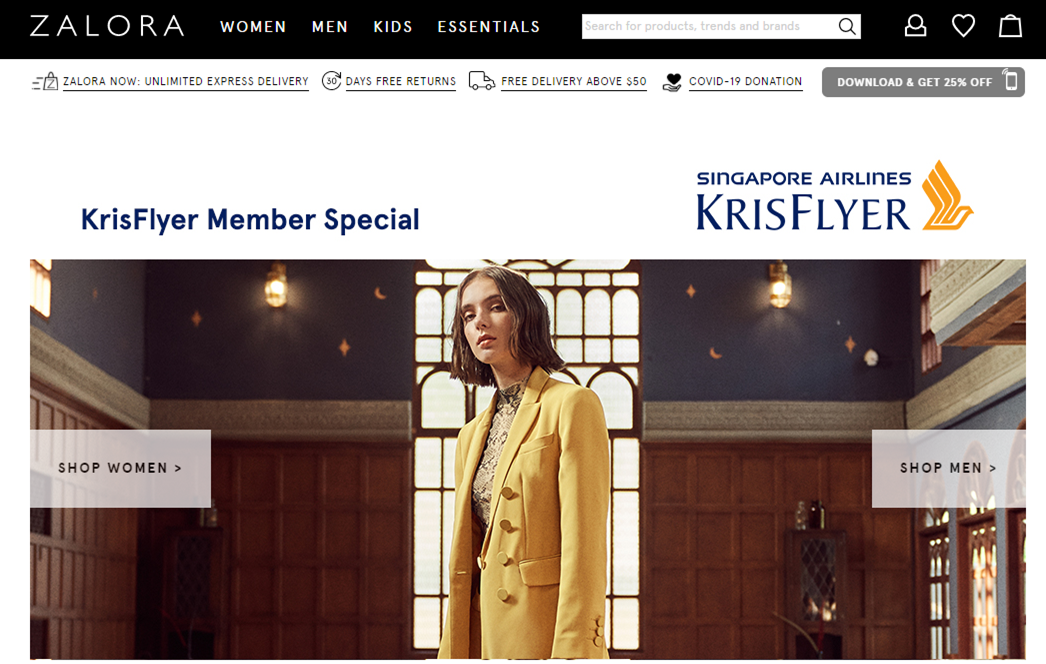
Task: Click Download & Get 25% Off button
Action: tap(923, 82)
